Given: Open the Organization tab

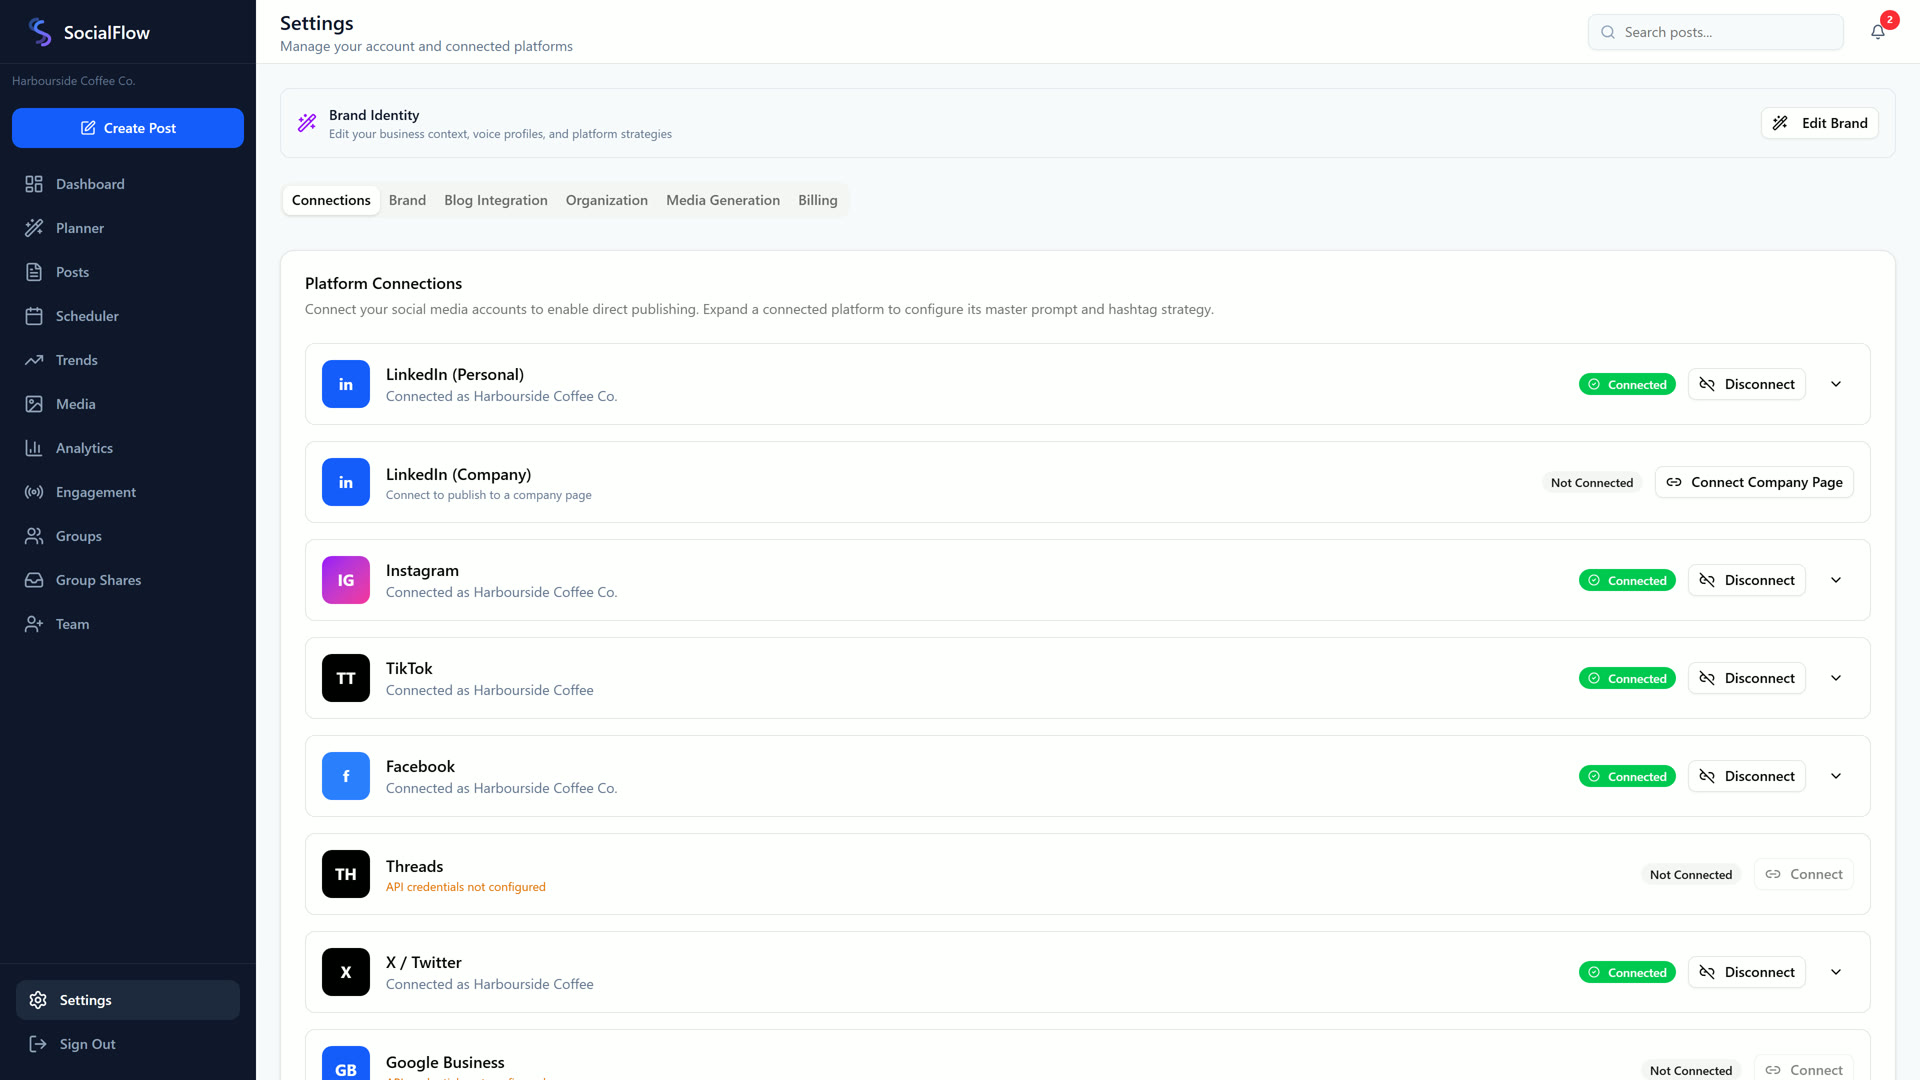Looking at the screenshot, I should point(607,200).
